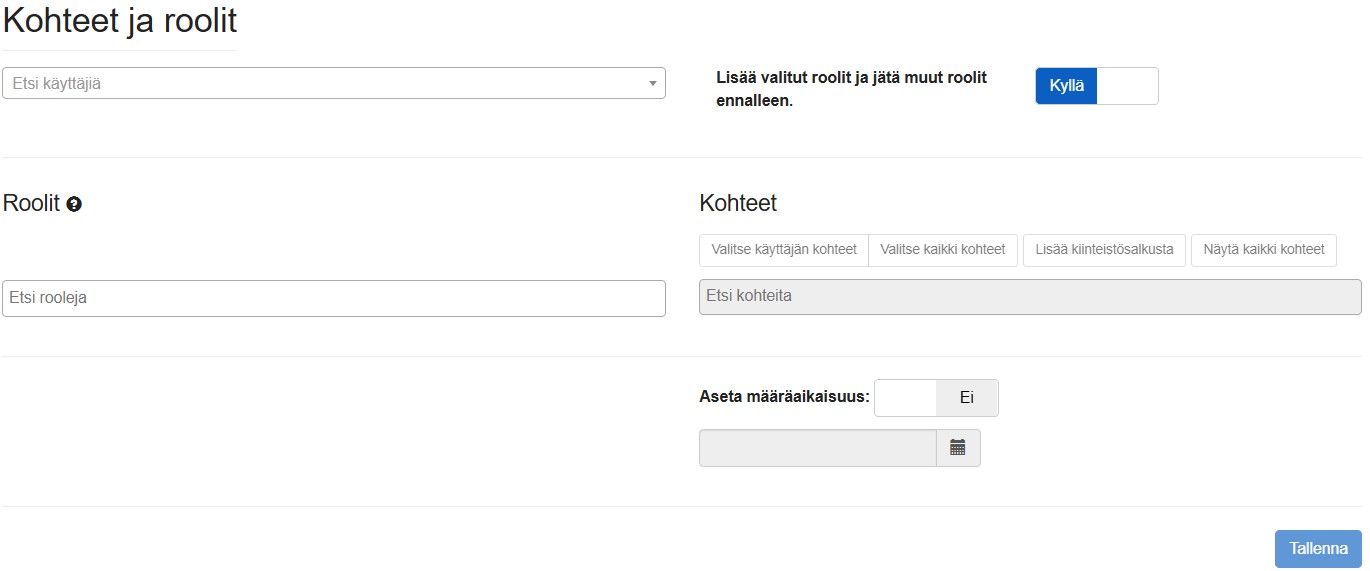Click the Etsi käyttäjiä search box
Screen dimensions: 1370x571
pyautogui.click(x=334, y=84)
